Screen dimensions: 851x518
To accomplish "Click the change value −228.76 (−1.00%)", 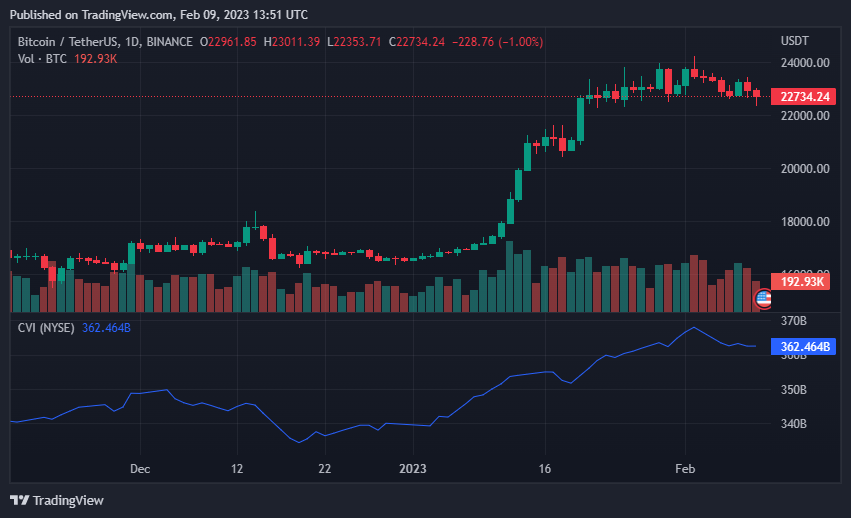I will coord(498,42).
